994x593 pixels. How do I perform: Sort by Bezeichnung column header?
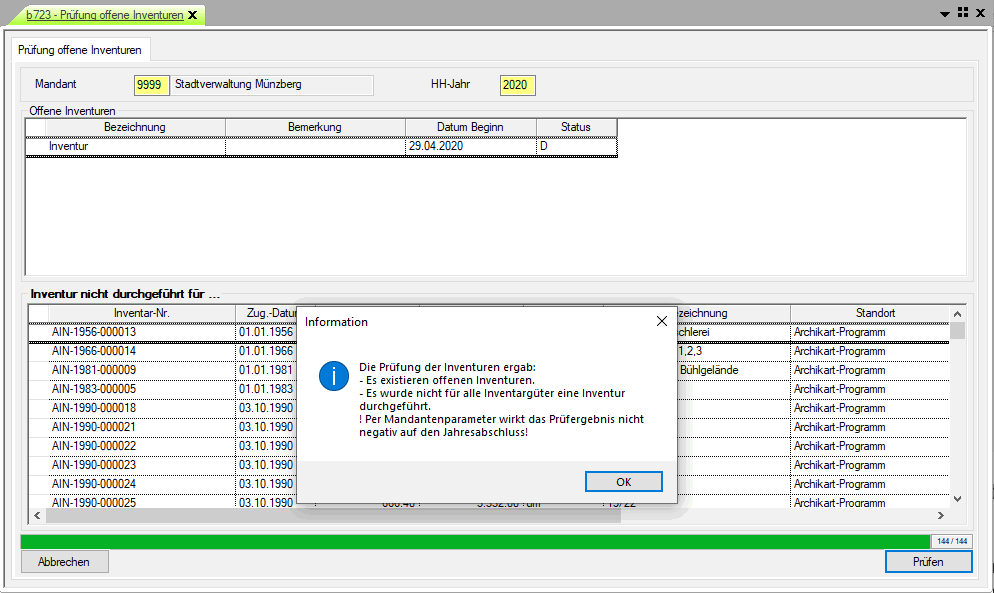coord(134,127)
